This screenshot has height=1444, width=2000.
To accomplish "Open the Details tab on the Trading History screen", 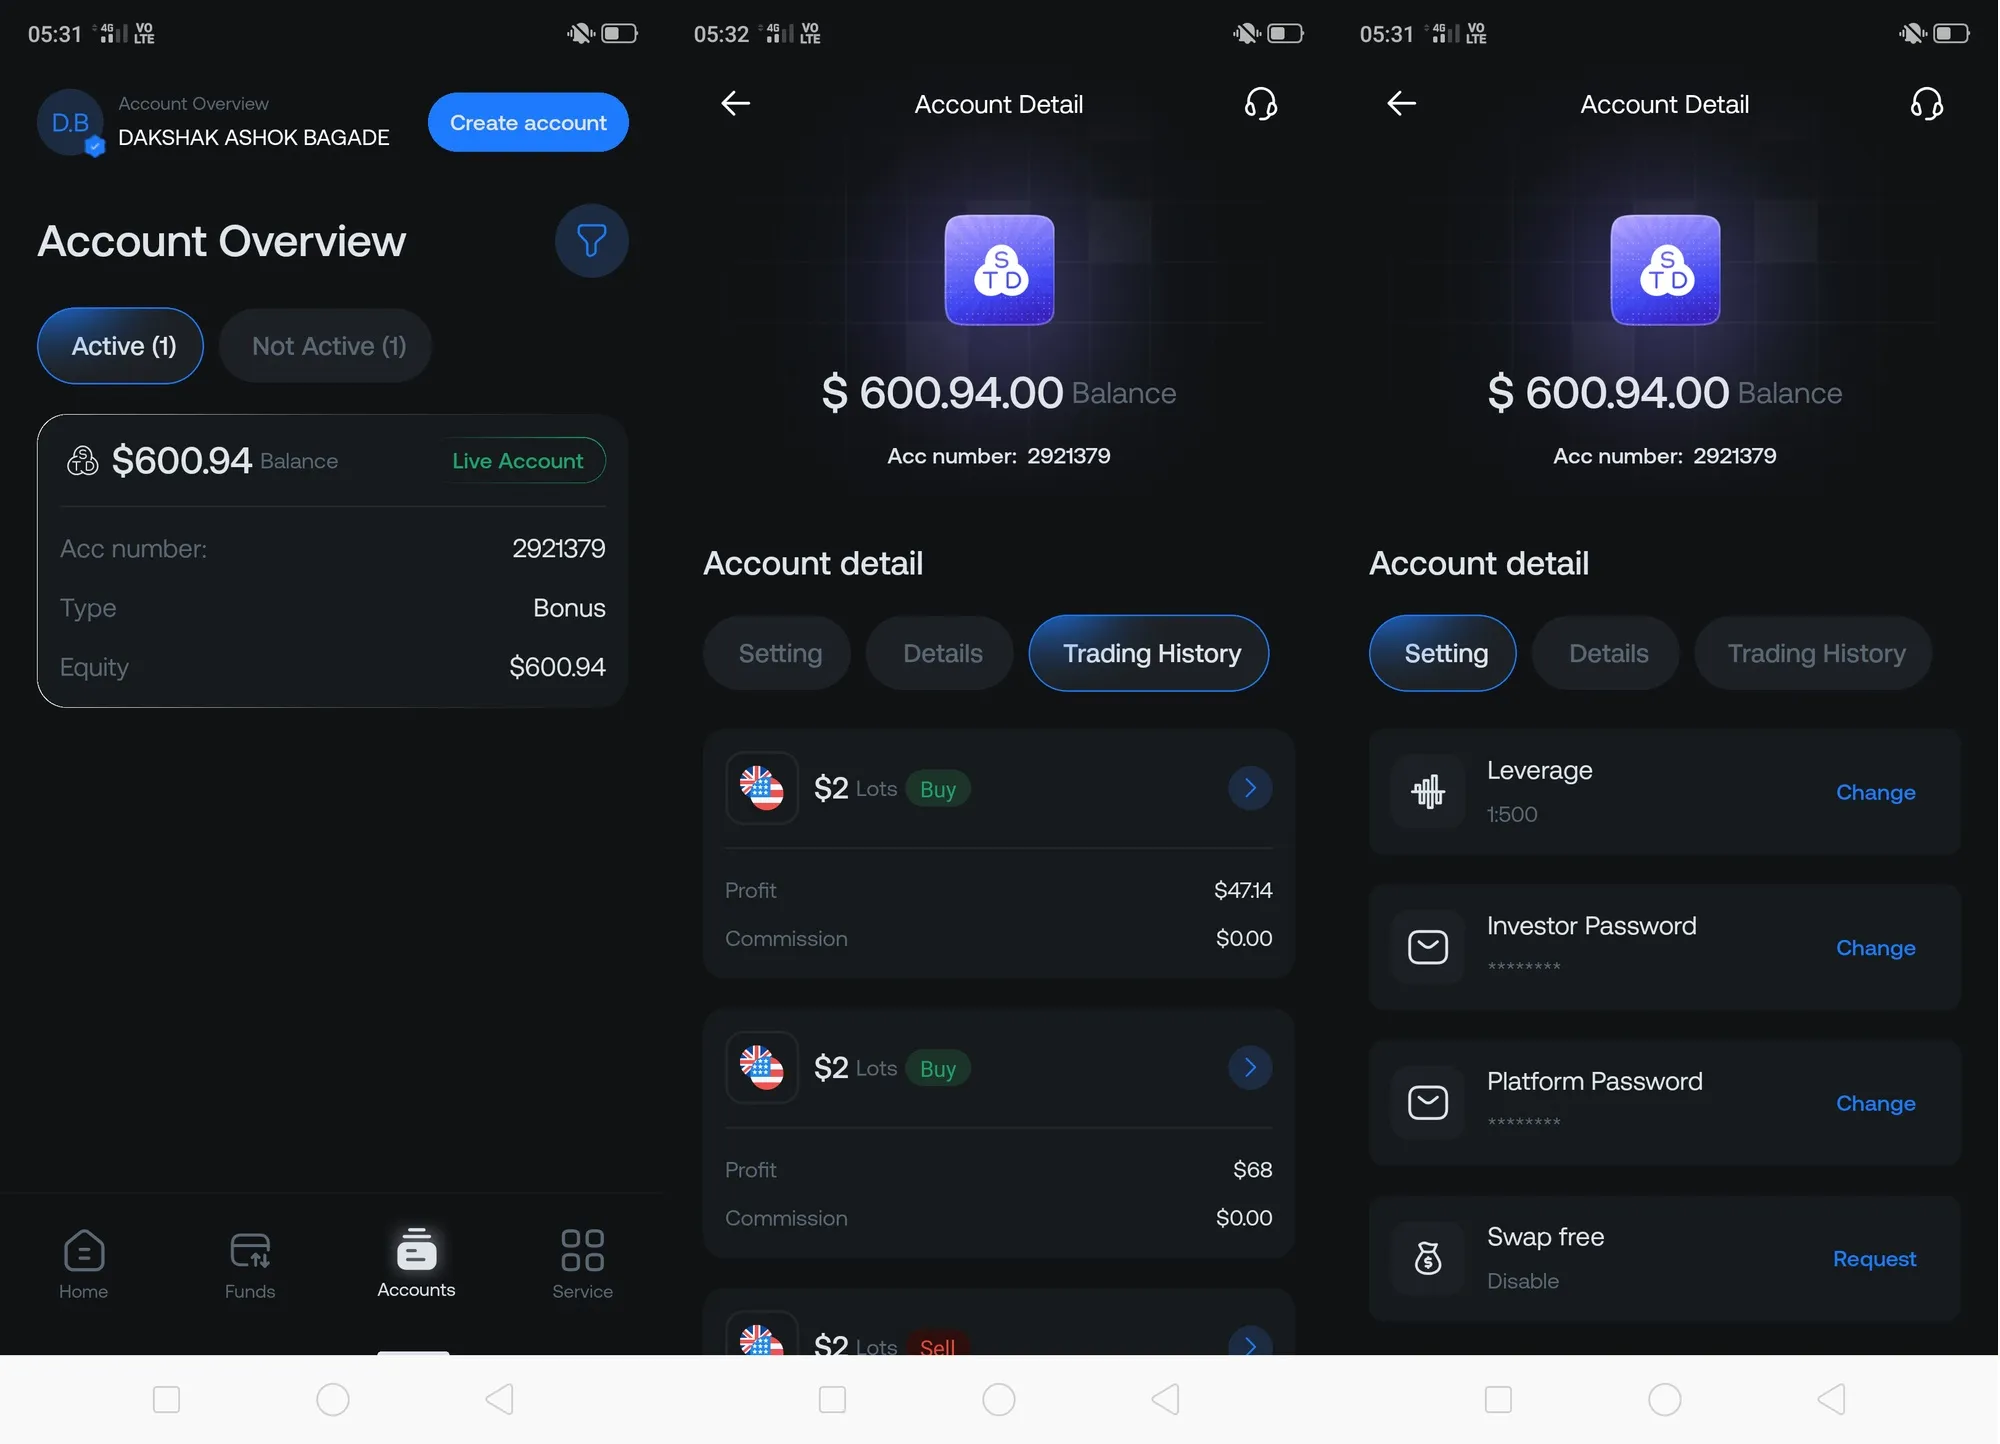I will [941, 653].
